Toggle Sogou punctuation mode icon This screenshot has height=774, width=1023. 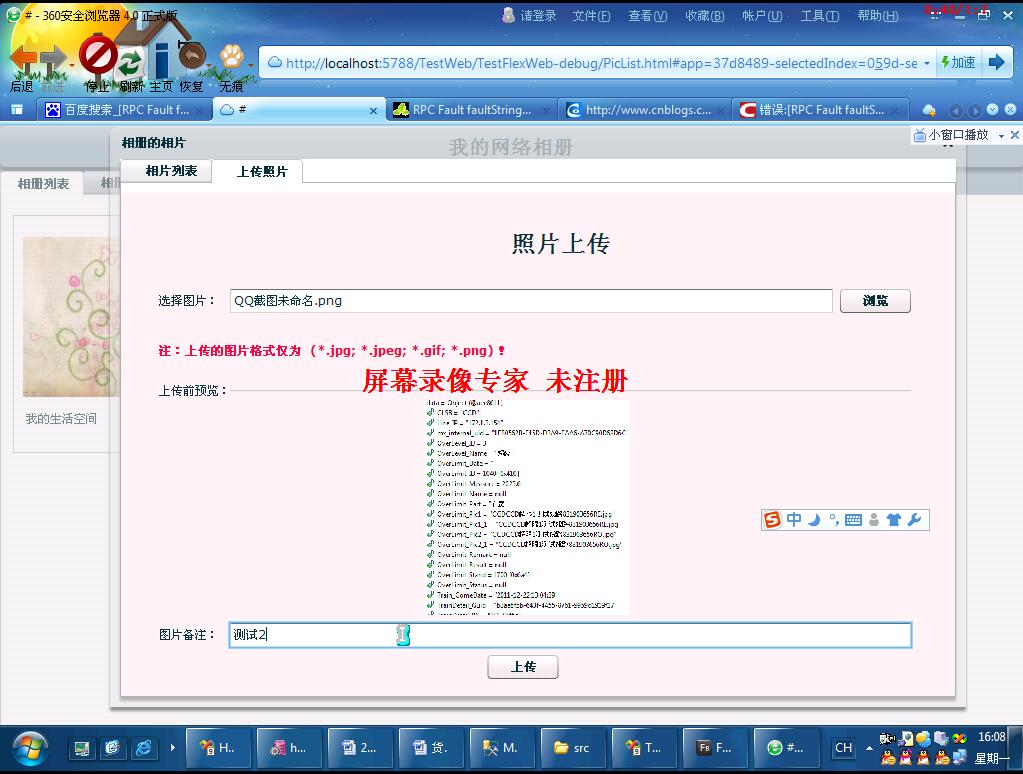point(833,520)
